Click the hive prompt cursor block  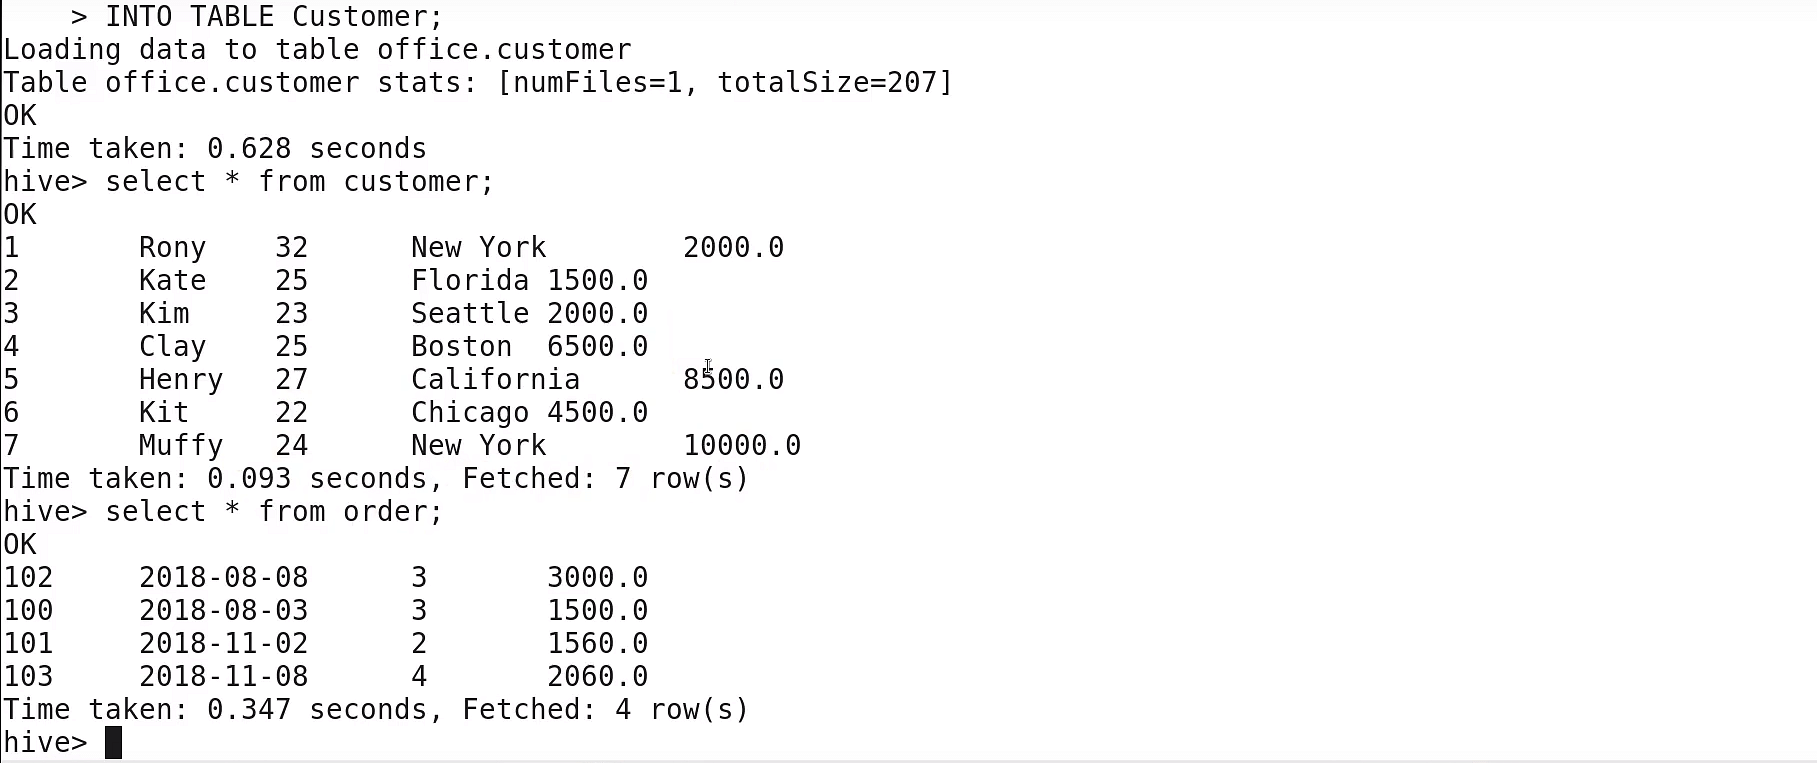113,743
